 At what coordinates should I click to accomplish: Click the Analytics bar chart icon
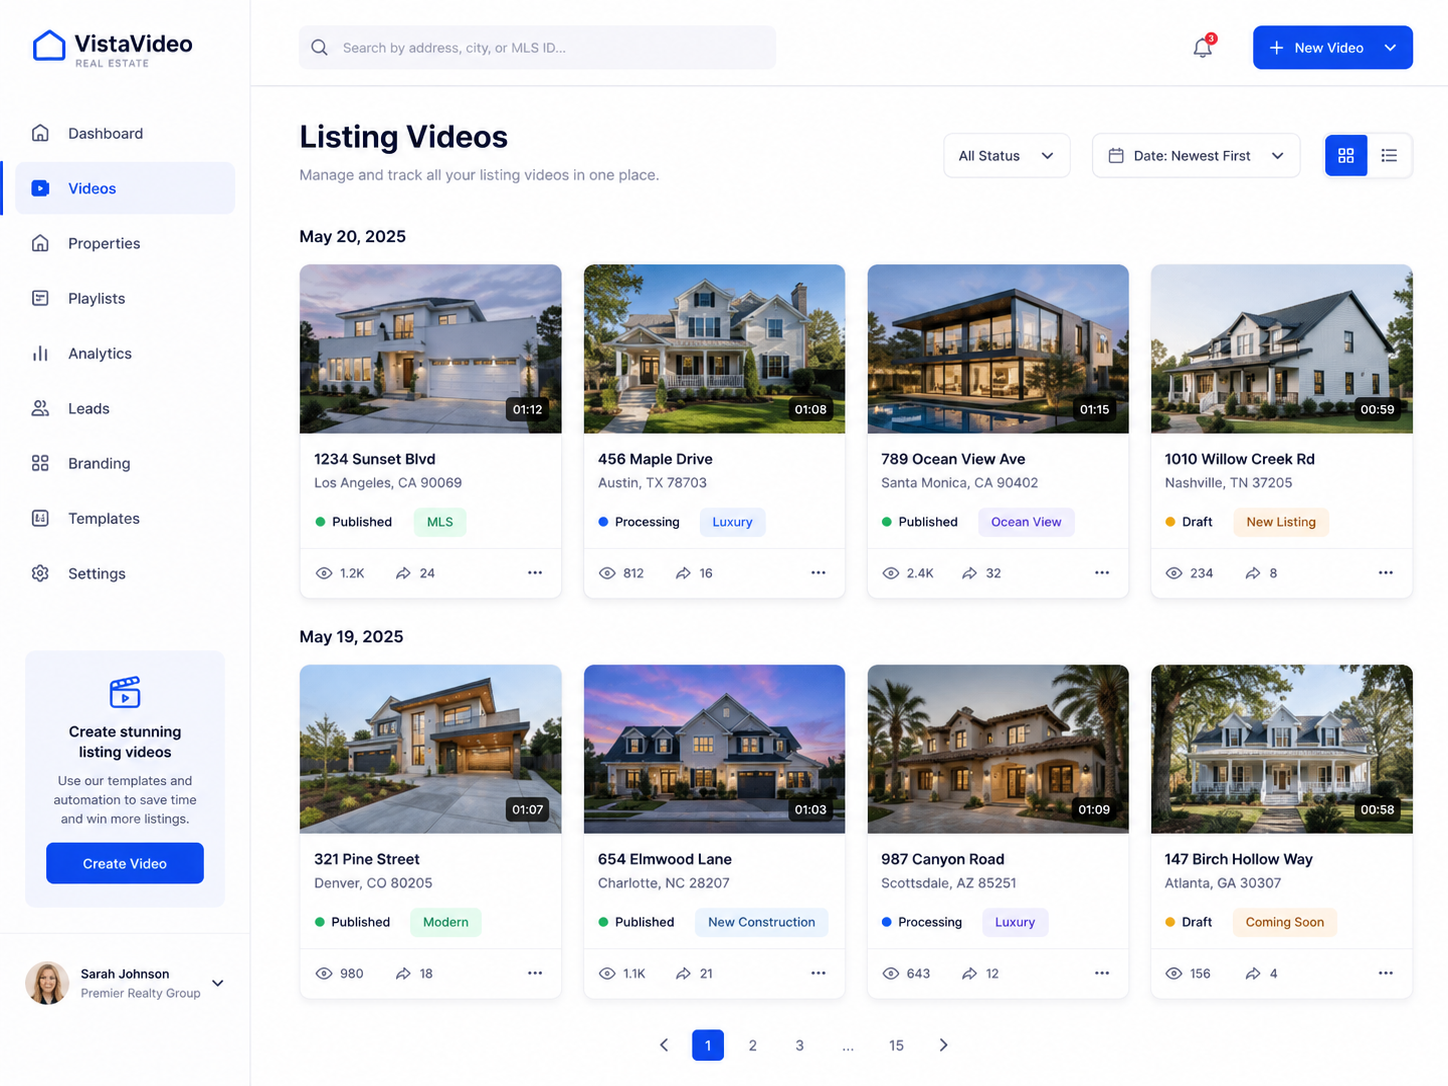(40, 353)
